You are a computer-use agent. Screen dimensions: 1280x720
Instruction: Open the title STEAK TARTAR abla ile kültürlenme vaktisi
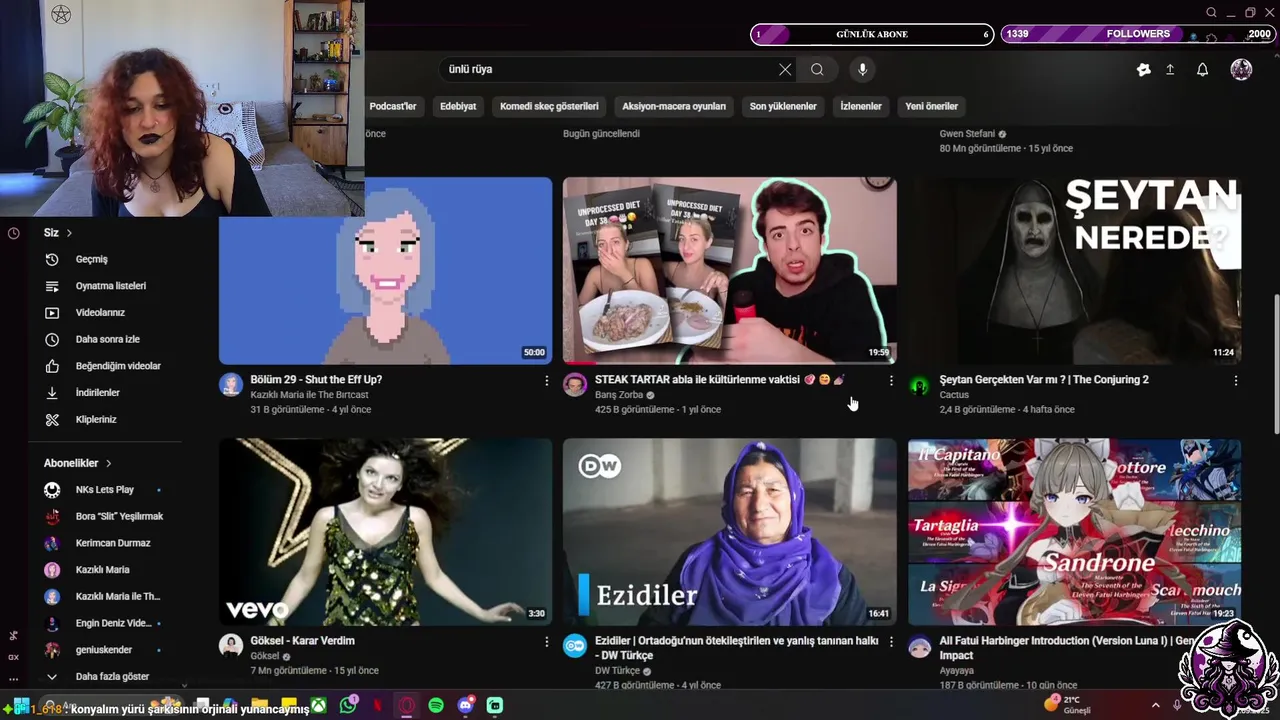pos(719,380)
